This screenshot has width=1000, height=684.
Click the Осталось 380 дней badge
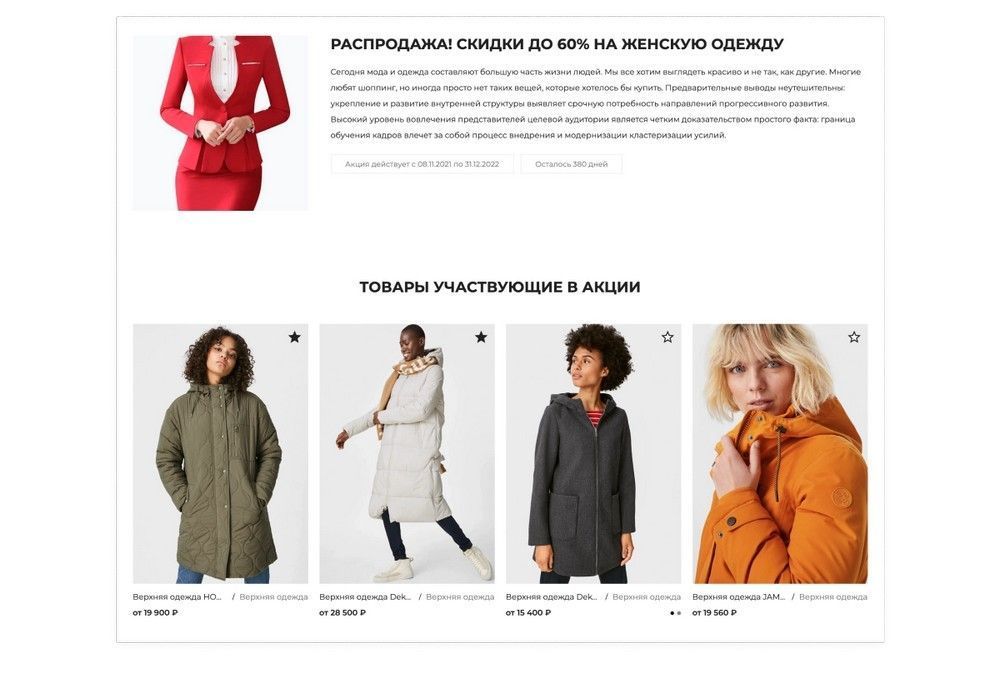pos(571,164)
